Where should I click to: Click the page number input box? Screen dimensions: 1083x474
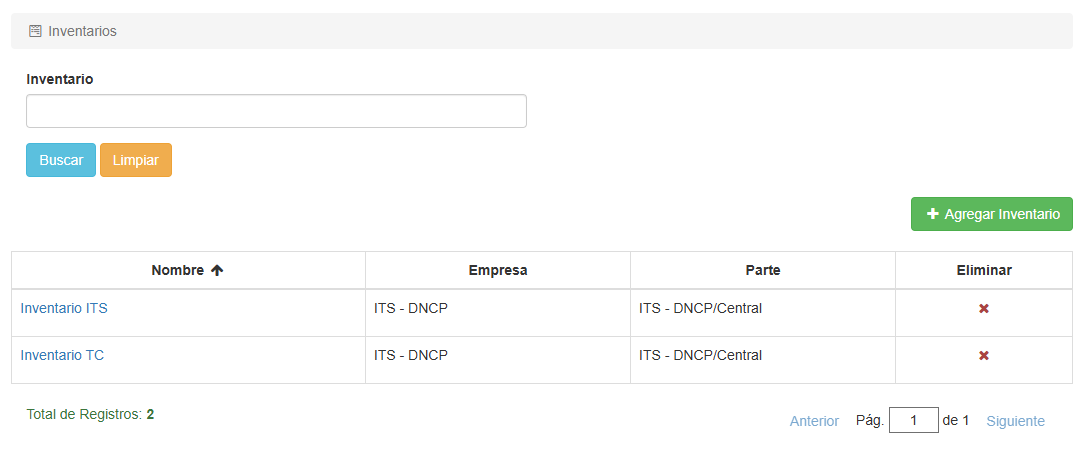(913, 421)
